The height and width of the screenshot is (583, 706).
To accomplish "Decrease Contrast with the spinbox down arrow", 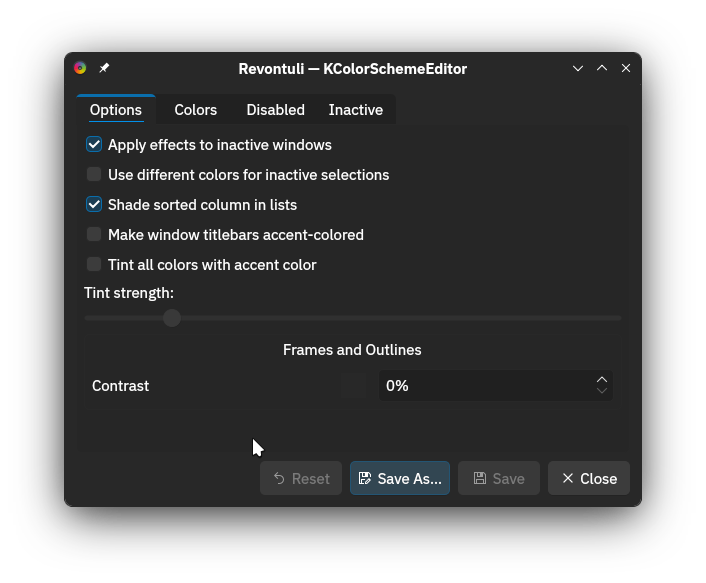I will (602, 391).
